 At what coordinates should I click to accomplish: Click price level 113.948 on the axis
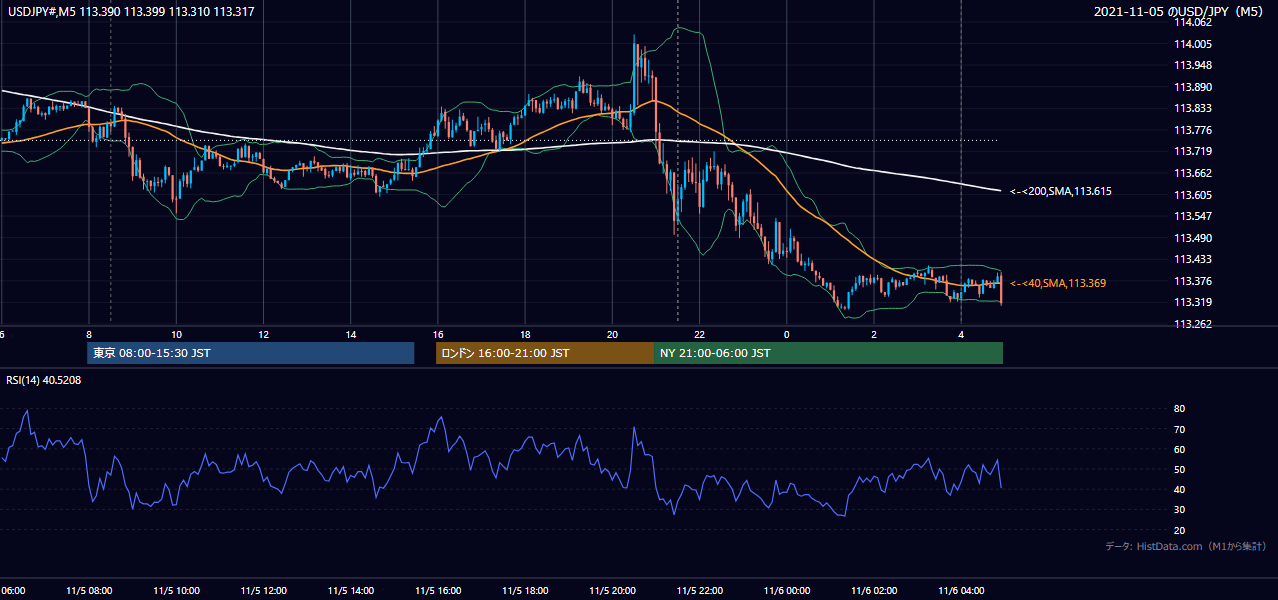tap(1192, 66)
